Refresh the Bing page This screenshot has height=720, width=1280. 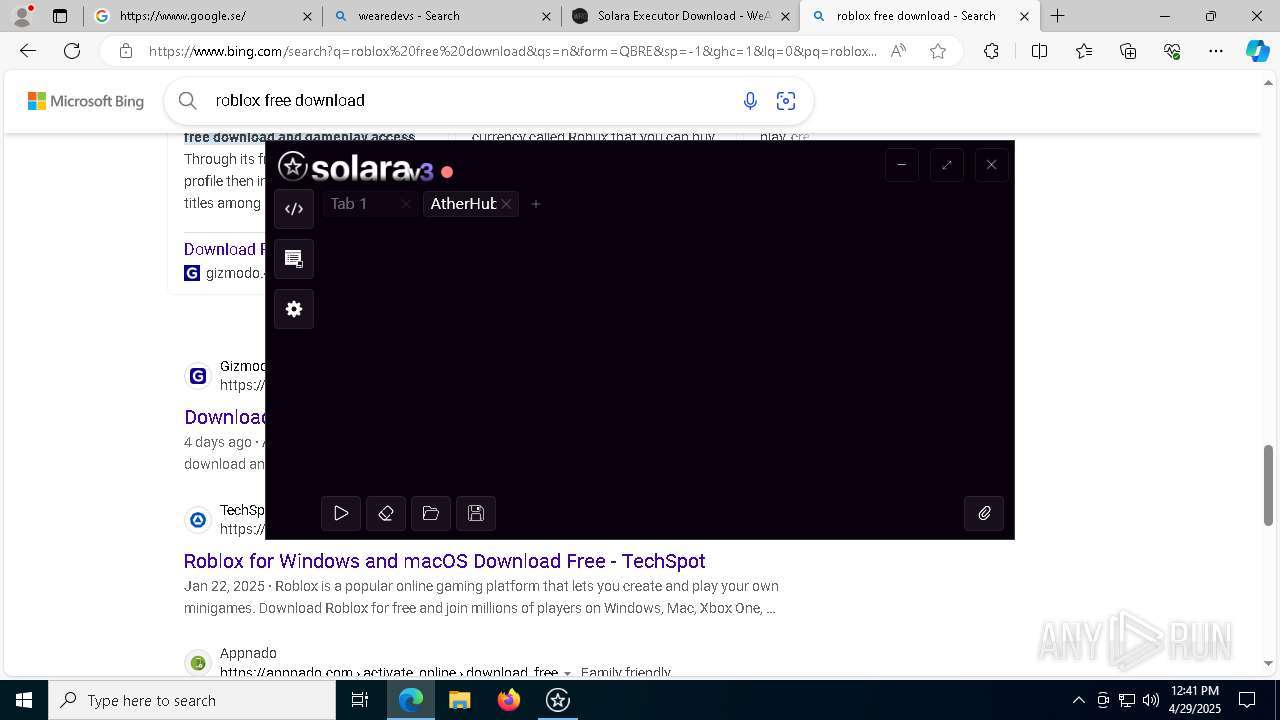[x=72, y=51]
